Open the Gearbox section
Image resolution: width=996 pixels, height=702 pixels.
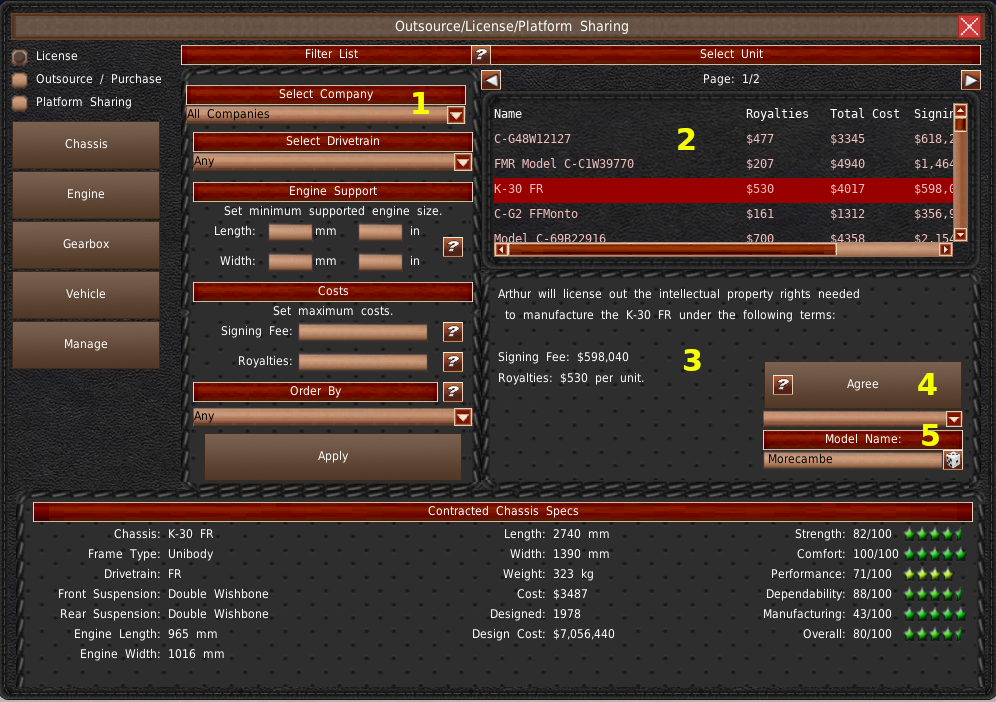[x=86, y=245]
